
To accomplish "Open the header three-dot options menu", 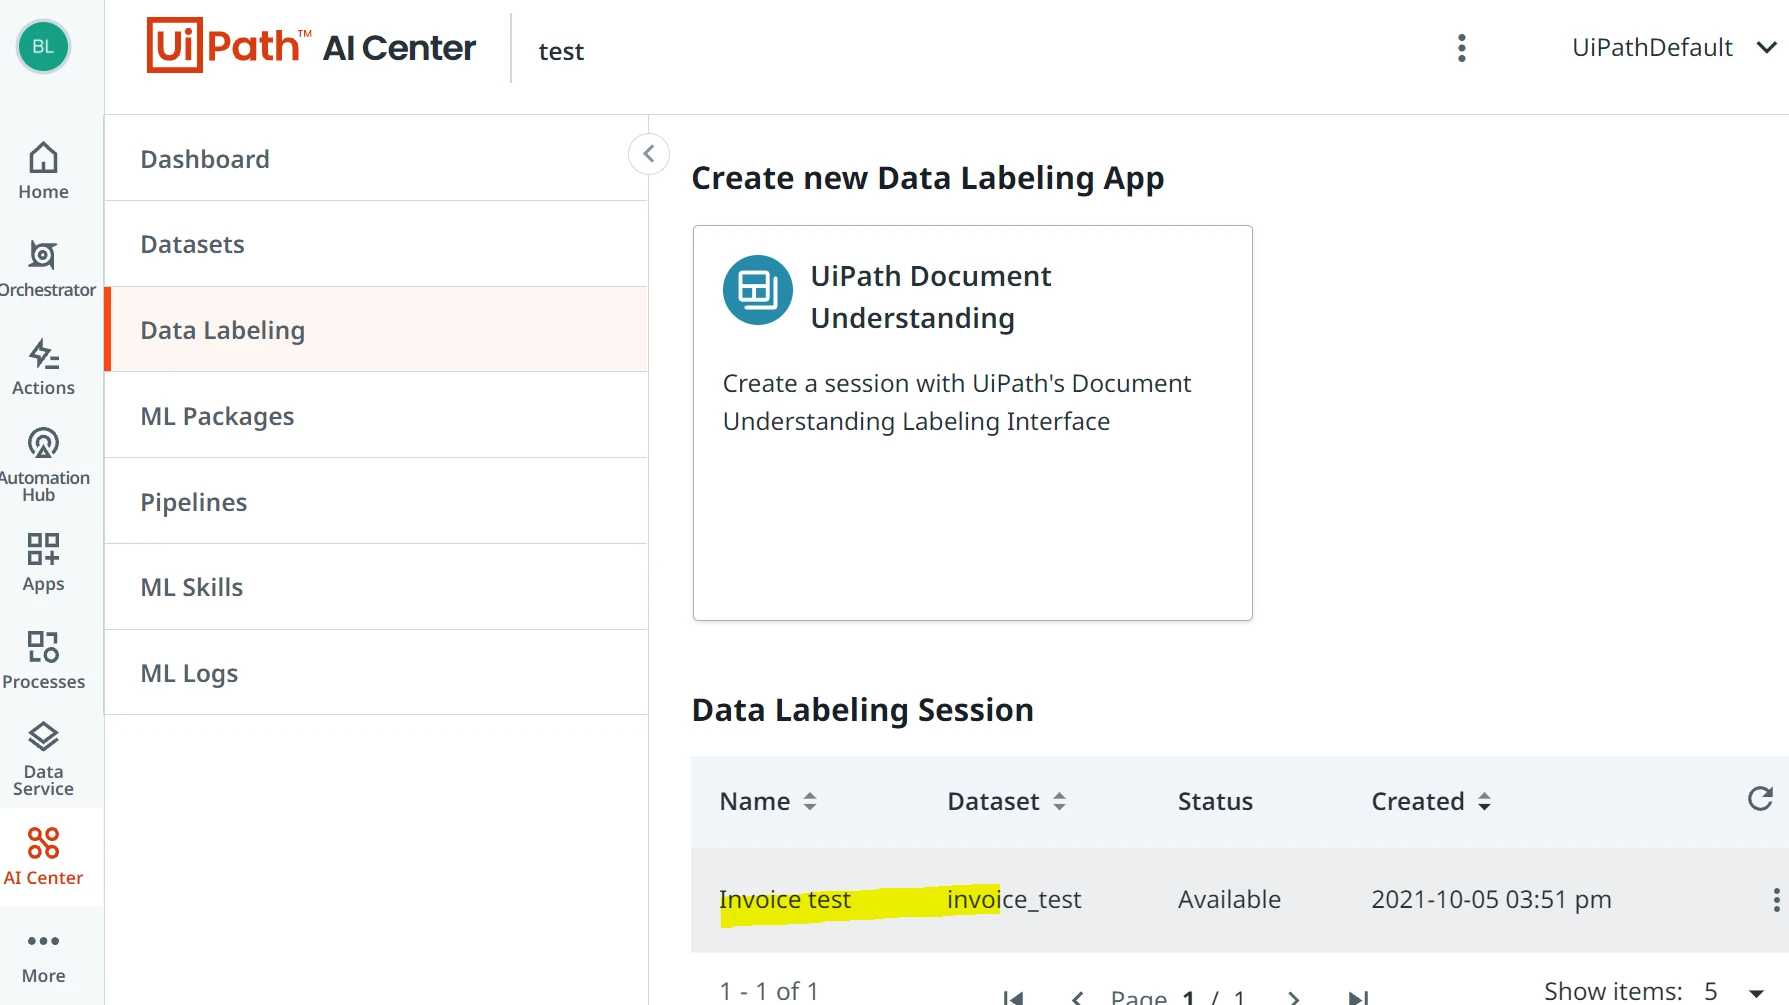I will [1462, 48].
